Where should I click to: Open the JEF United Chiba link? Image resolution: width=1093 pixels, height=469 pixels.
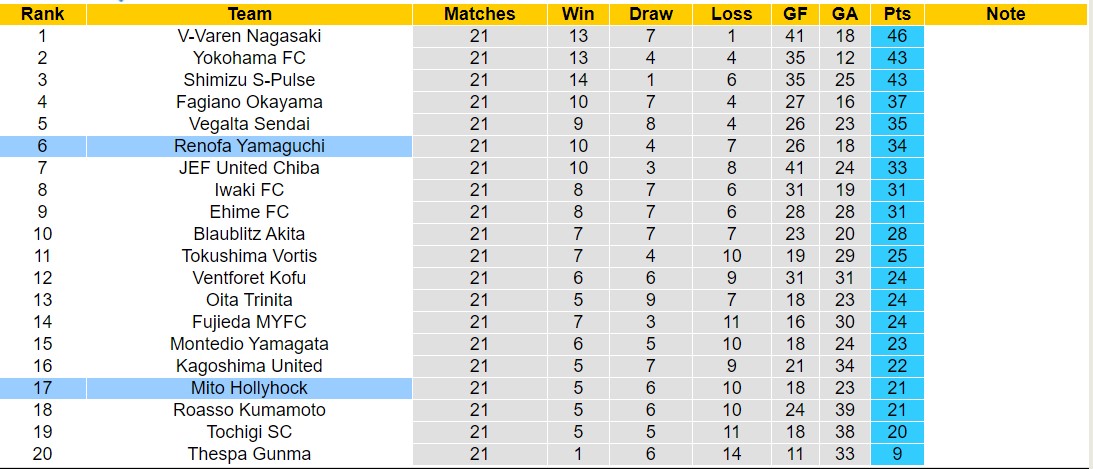pyautogui.click(x=249, y=168)
